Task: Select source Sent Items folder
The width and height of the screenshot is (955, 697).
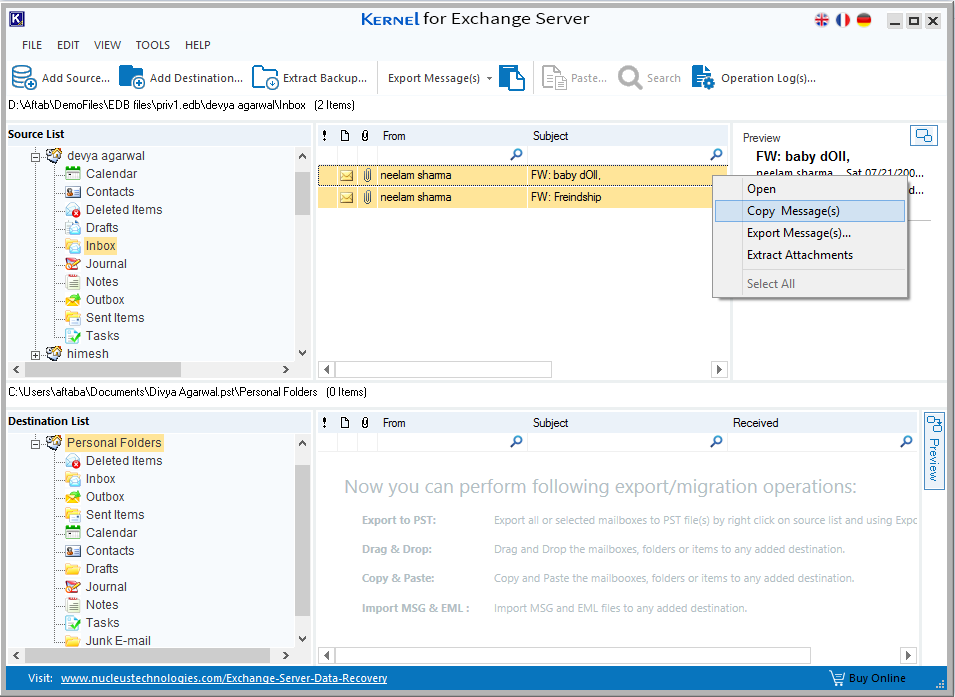Action: [115, 317]
